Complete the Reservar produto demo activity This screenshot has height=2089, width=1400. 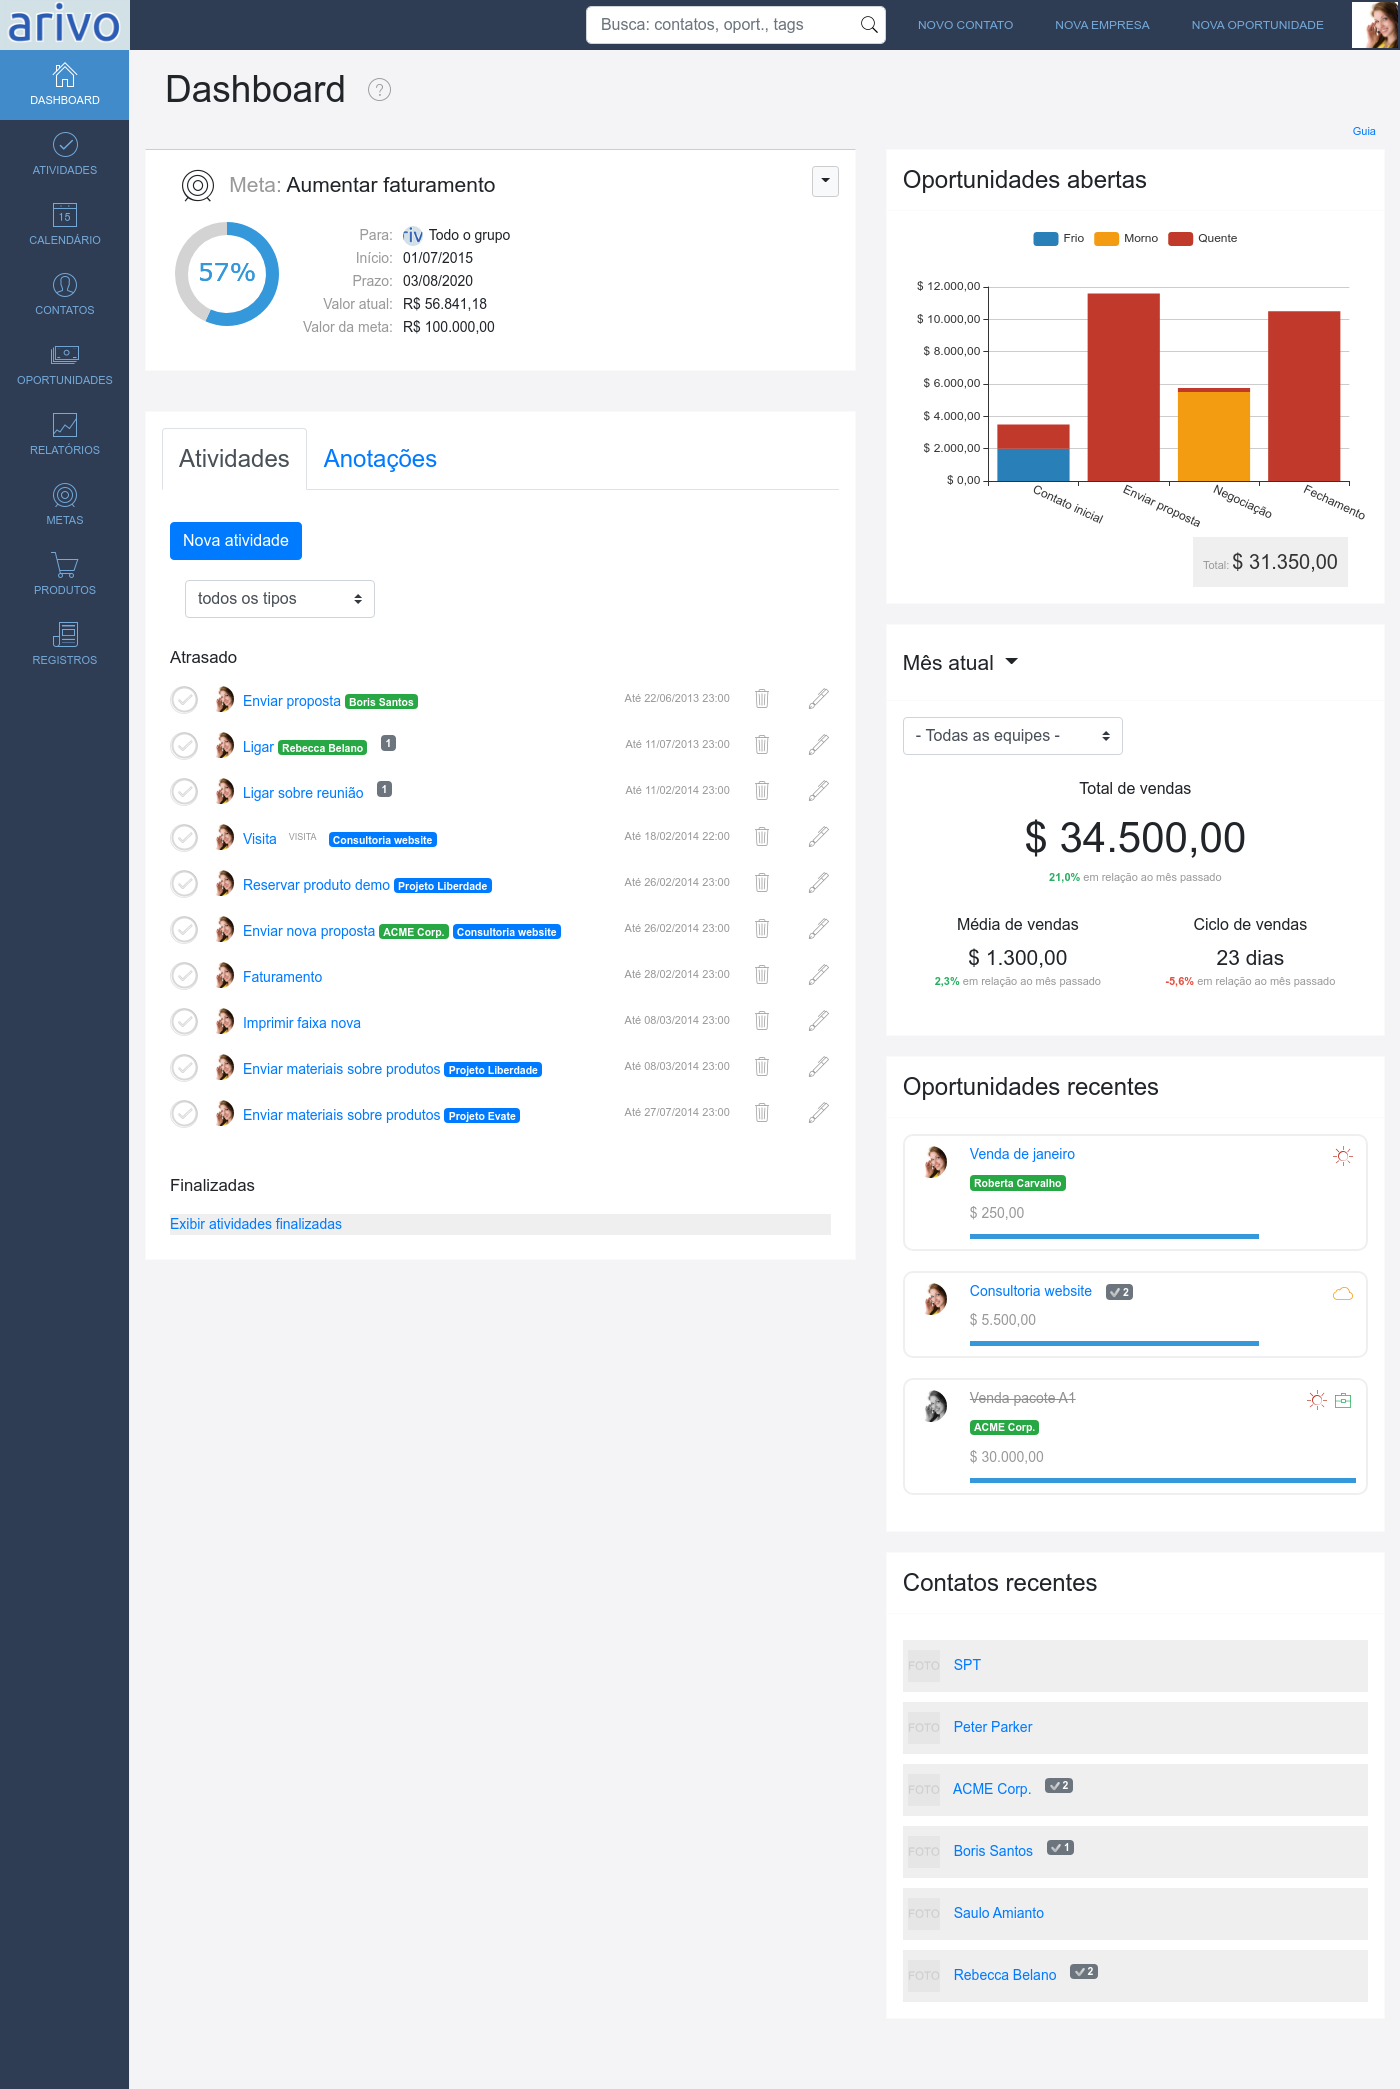point(185,884)
